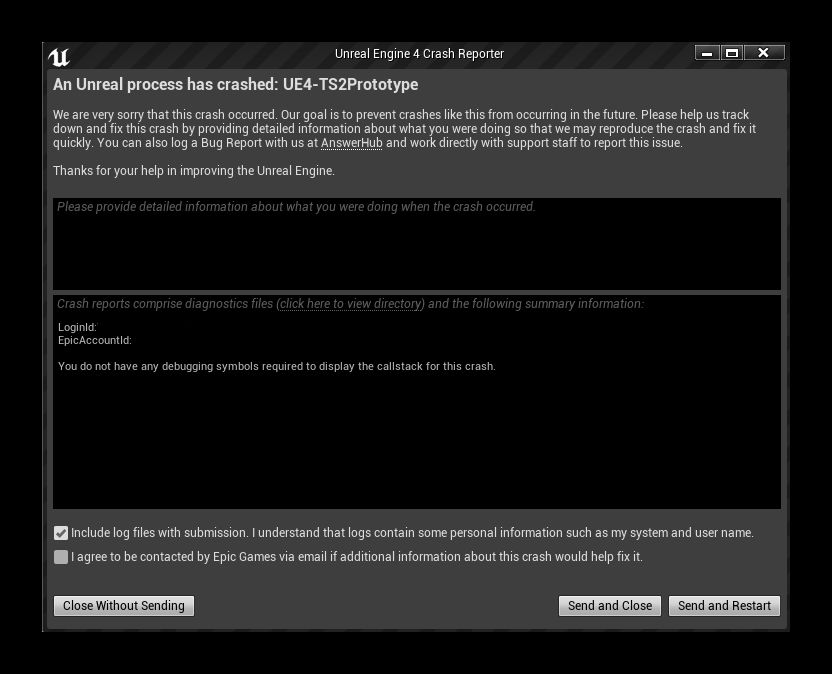Image resolution: width=832 pixels, height=674 pixels.
Task: Focus the crash description text field
Action: pos(416,245)
